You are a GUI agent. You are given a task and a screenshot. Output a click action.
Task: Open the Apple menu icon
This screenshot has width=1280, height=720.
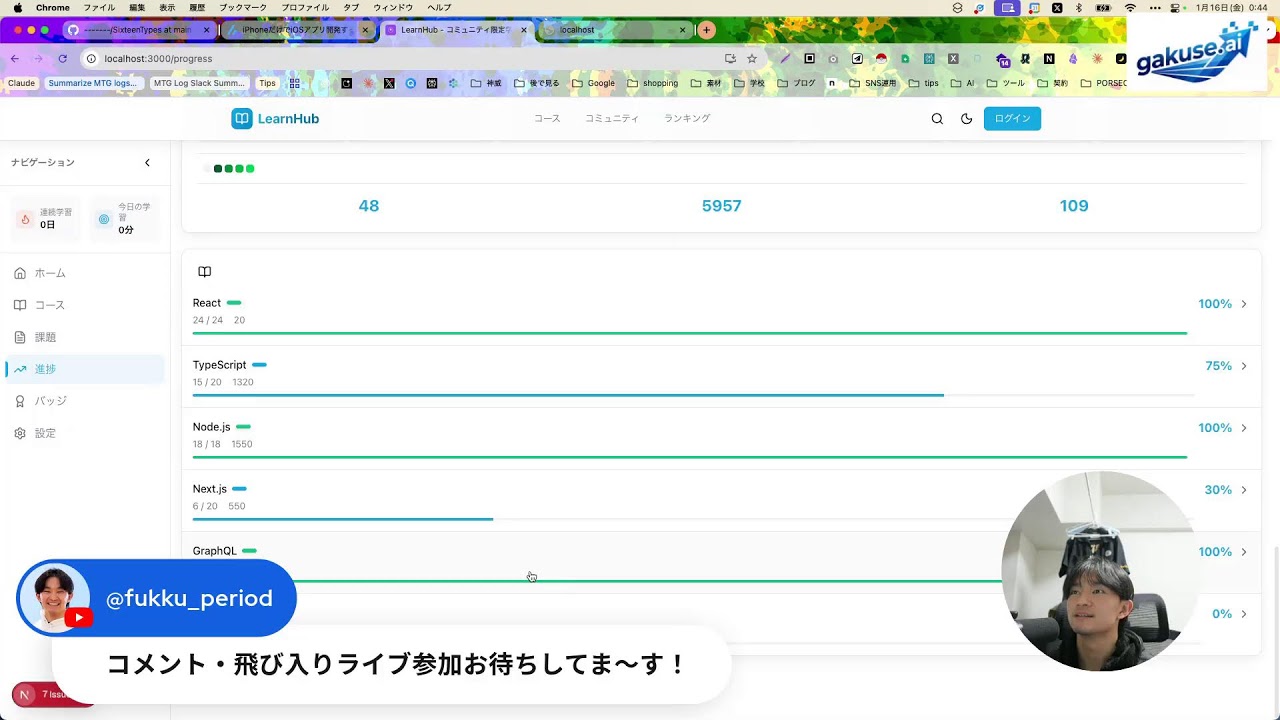tap(18, 7)
